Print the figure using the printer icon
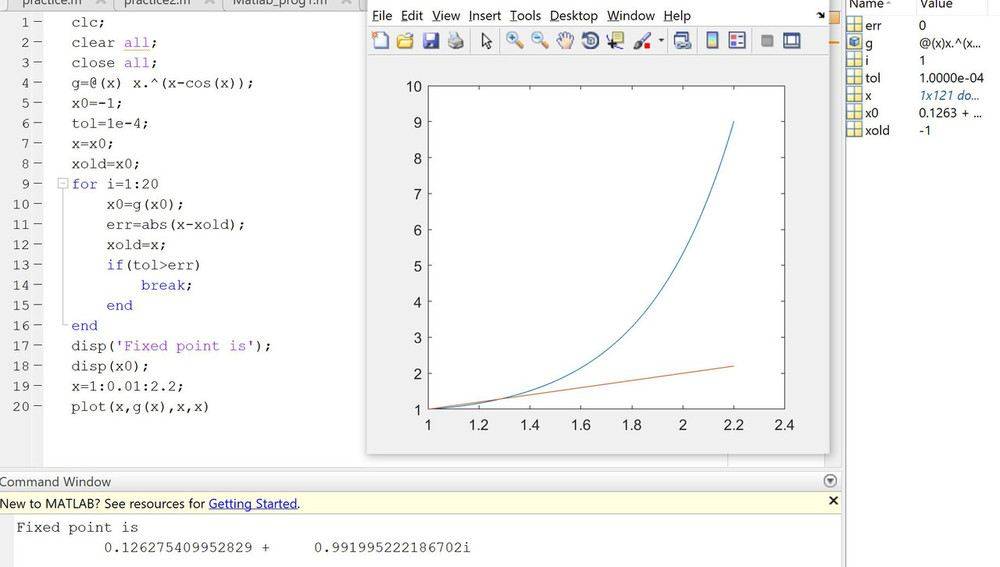 click(x=456, y=41)
